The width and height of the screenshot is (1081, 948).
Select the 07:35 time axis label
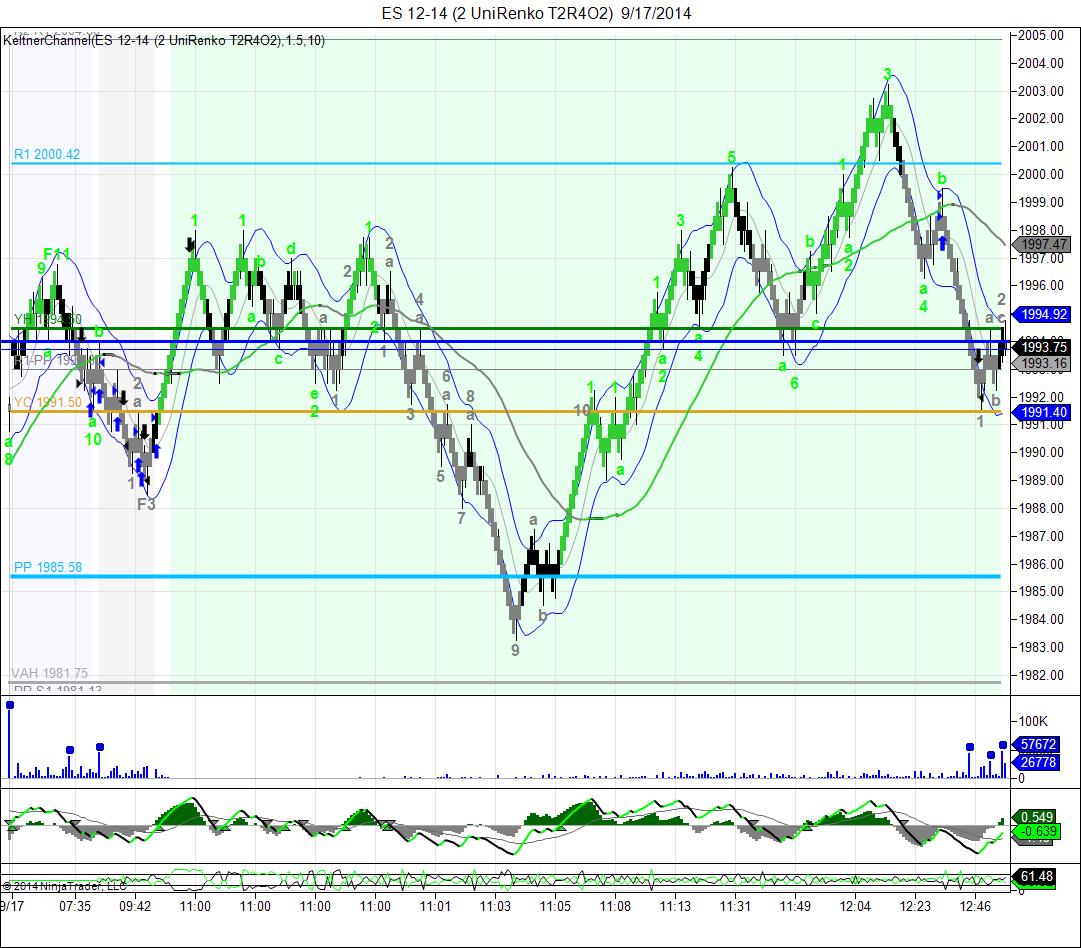tap(74, 906)
